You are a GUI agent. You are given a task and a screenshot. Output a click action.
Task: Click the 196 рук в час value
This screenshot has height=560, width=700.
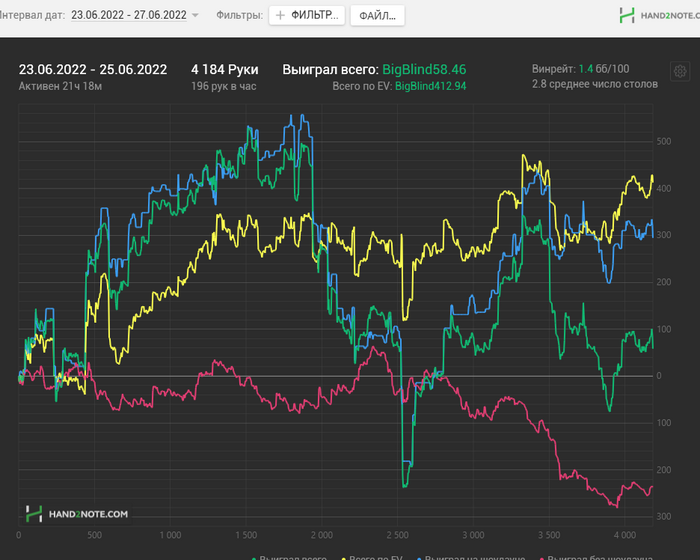[x=224, y=86]
